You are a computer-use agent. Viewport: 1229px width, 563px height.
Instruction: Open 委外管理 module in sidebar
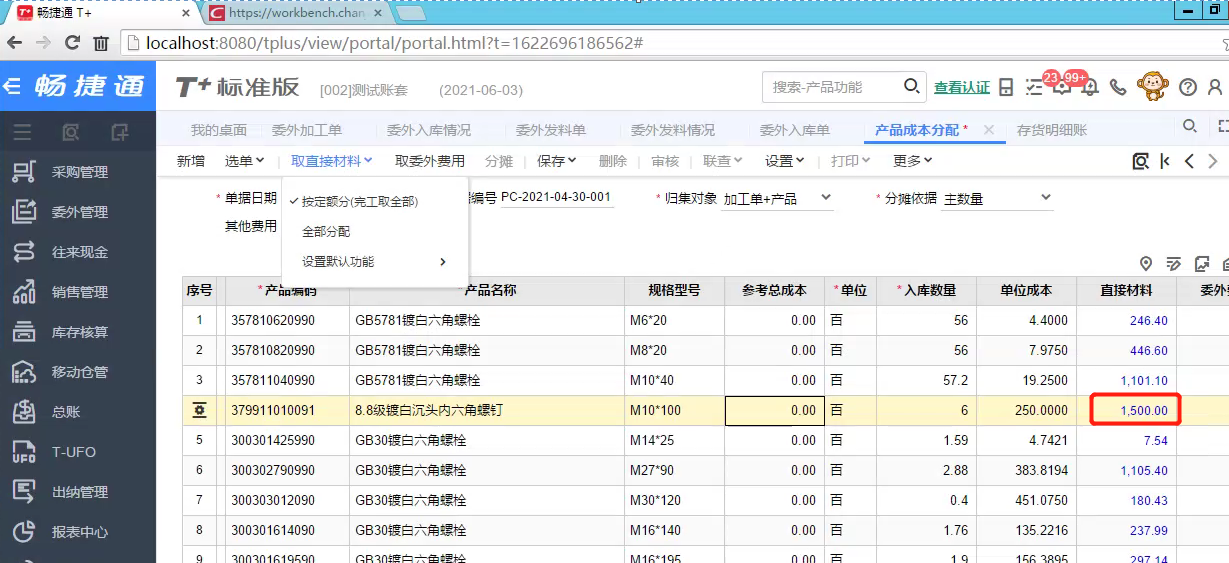click(78, 212)
